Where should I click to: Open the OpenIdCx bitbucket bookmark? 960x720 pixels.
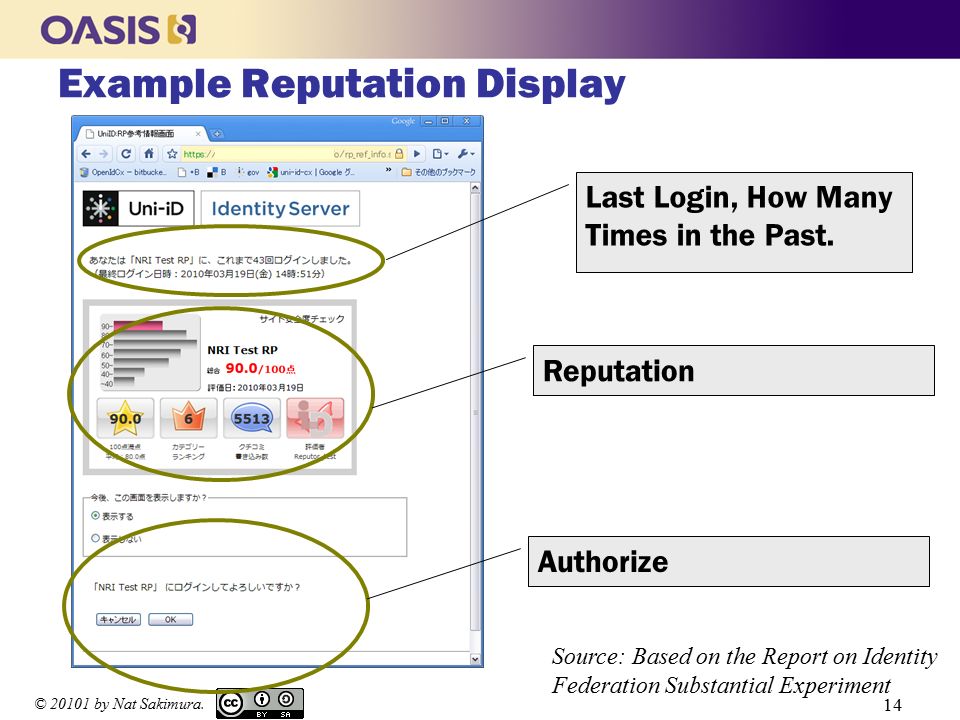[x=124, y=172]
